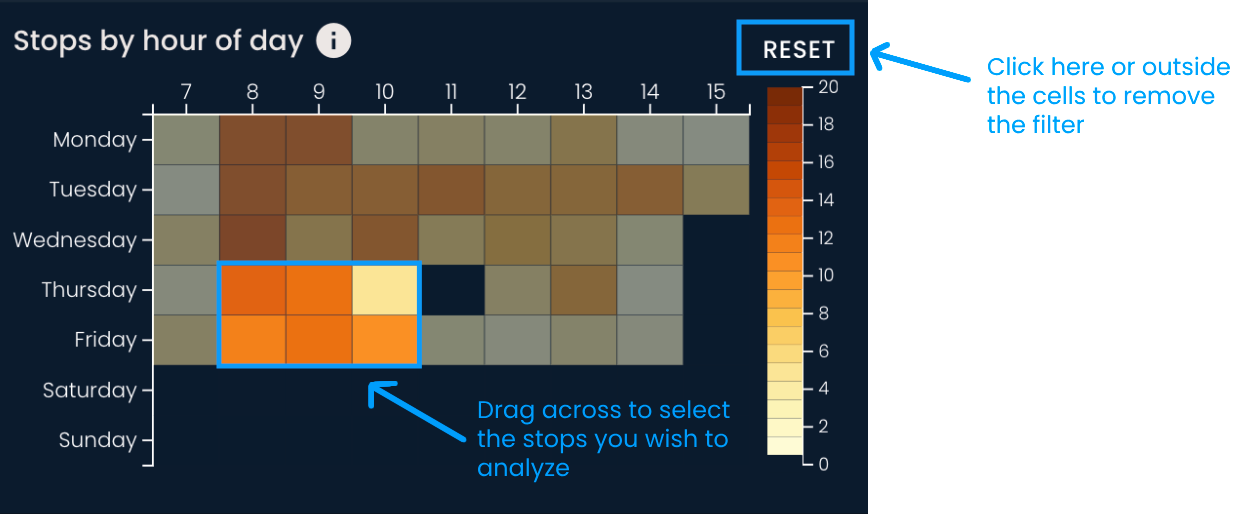The image size is (1251, 514).
Task: Click the Wednesday 8 o'clock cell
Action: [253, 240]
